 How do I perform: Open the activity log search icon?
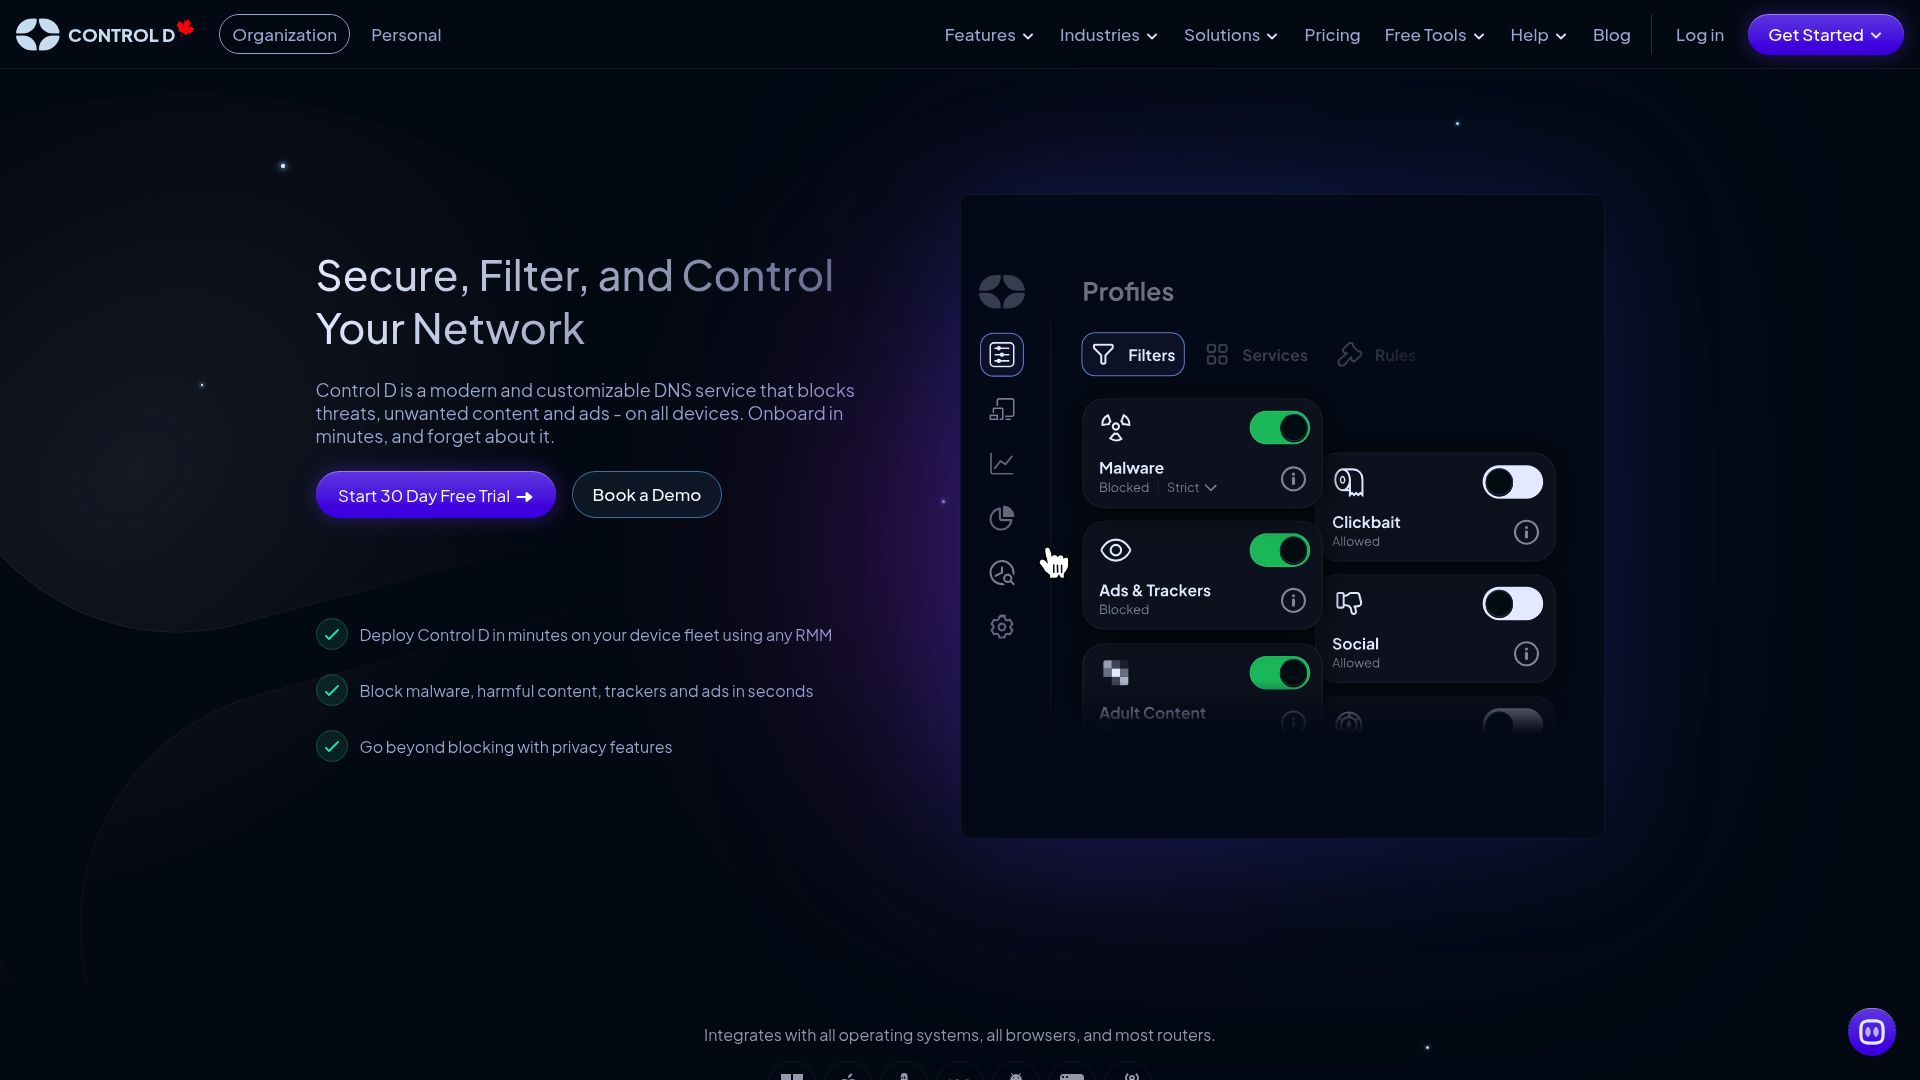(x=1002, y=573)
